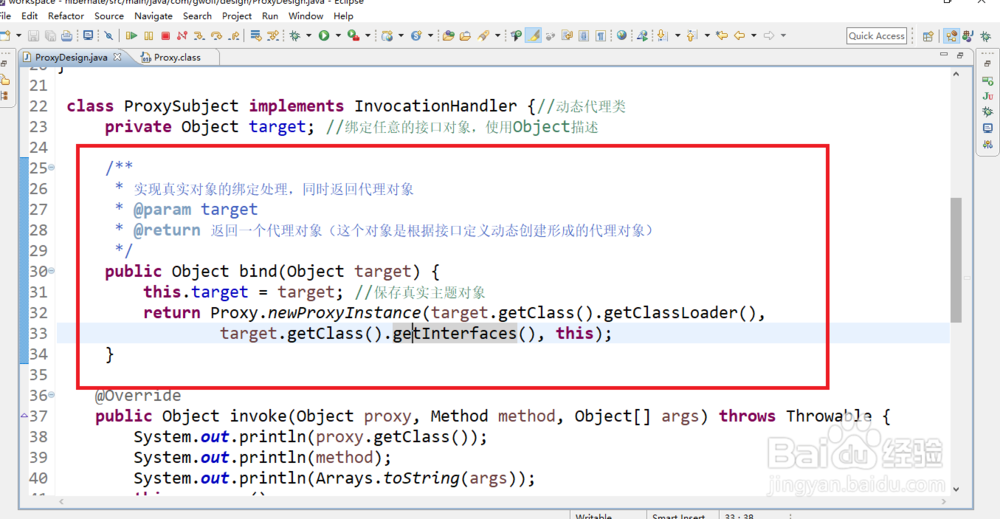
Task: Click the Step Over icon
Action: (x=216, y=36)
